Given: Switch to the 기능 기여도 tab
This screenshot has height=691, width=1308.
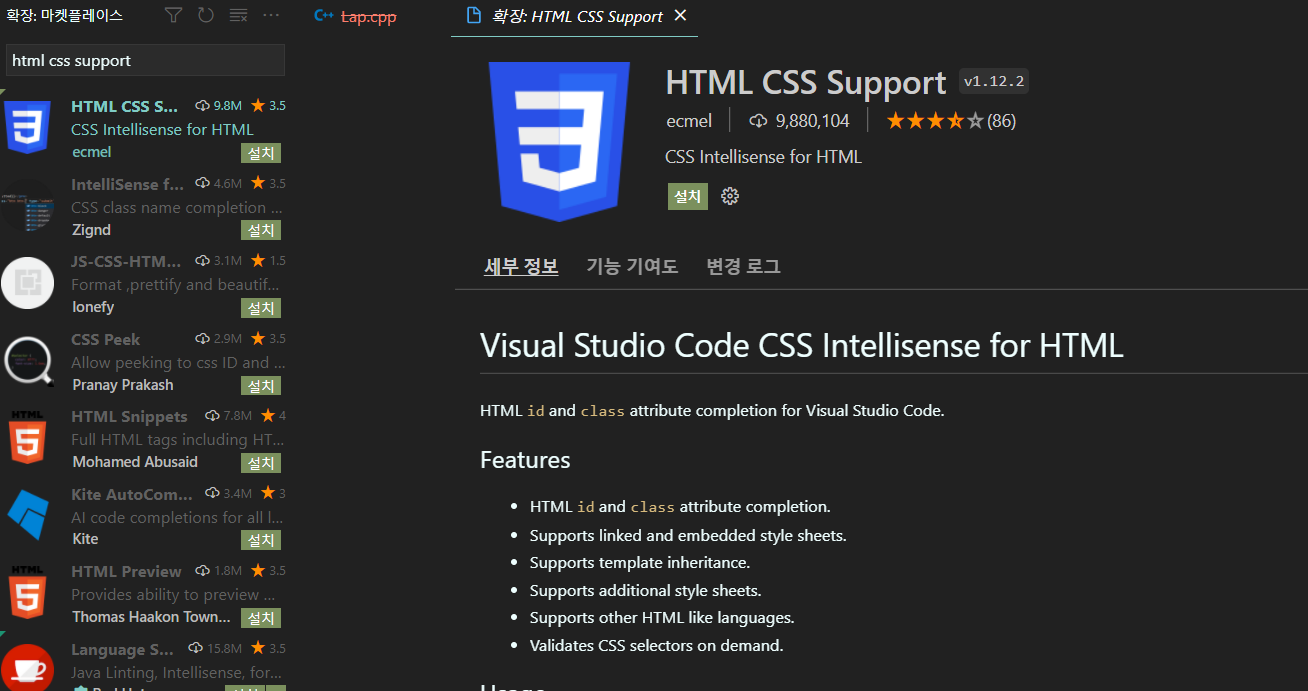Looking at the screenshot, I should (x=632, y=266).
